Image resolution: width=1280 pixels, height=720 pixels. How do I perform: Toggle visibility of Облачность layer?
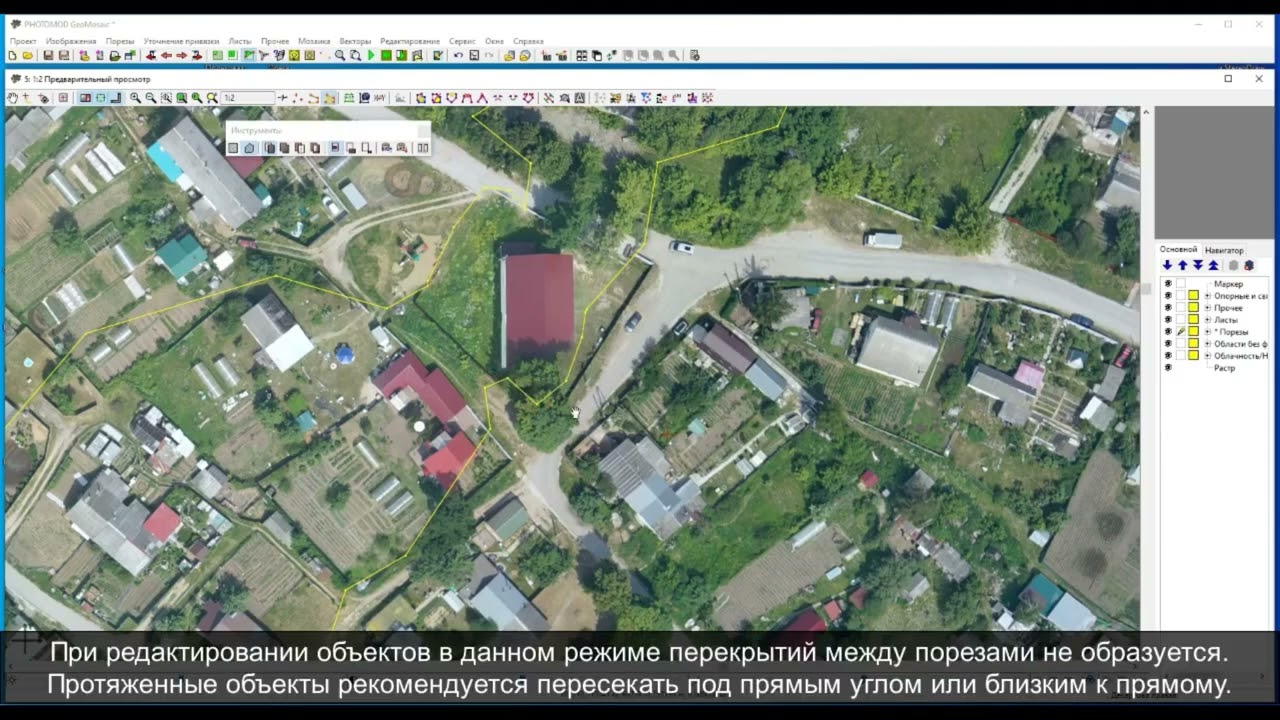point(1168,356)
